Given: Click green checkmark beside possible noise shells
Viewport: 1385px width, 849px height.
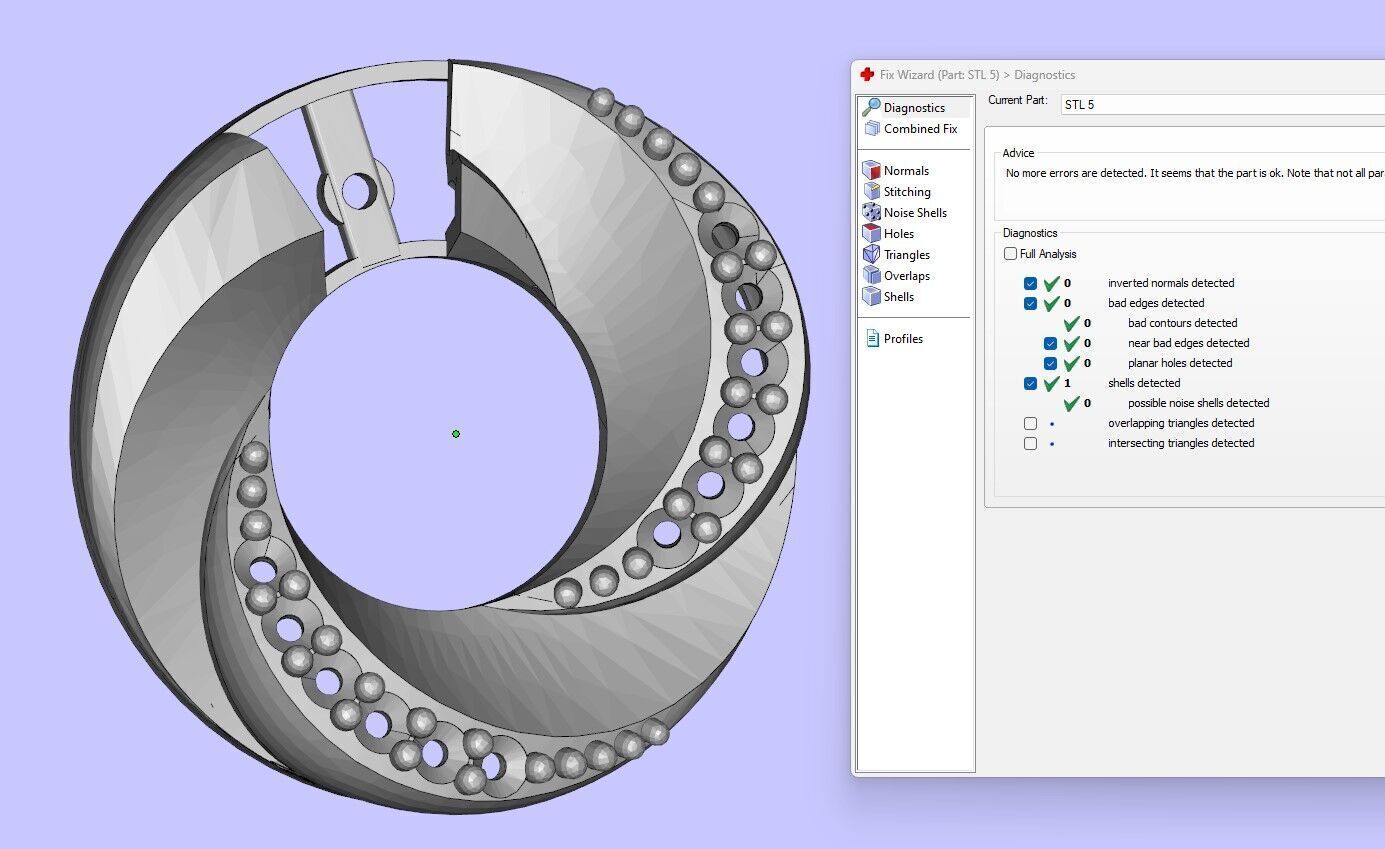Looking at the screenshot, I should 1071,403.
